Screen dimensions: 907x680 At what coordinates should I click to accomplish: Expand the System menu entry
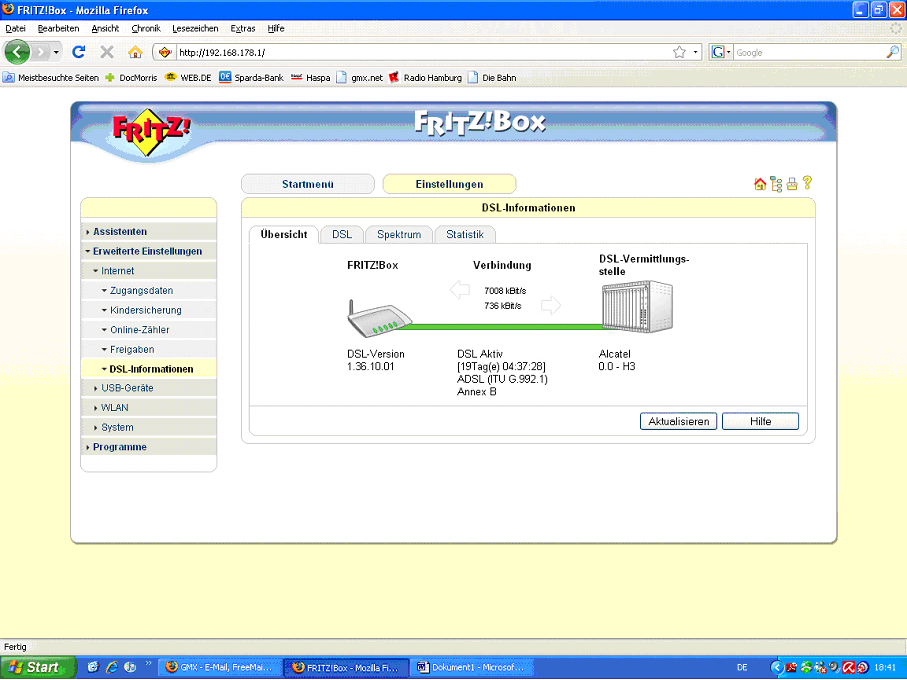116,428
